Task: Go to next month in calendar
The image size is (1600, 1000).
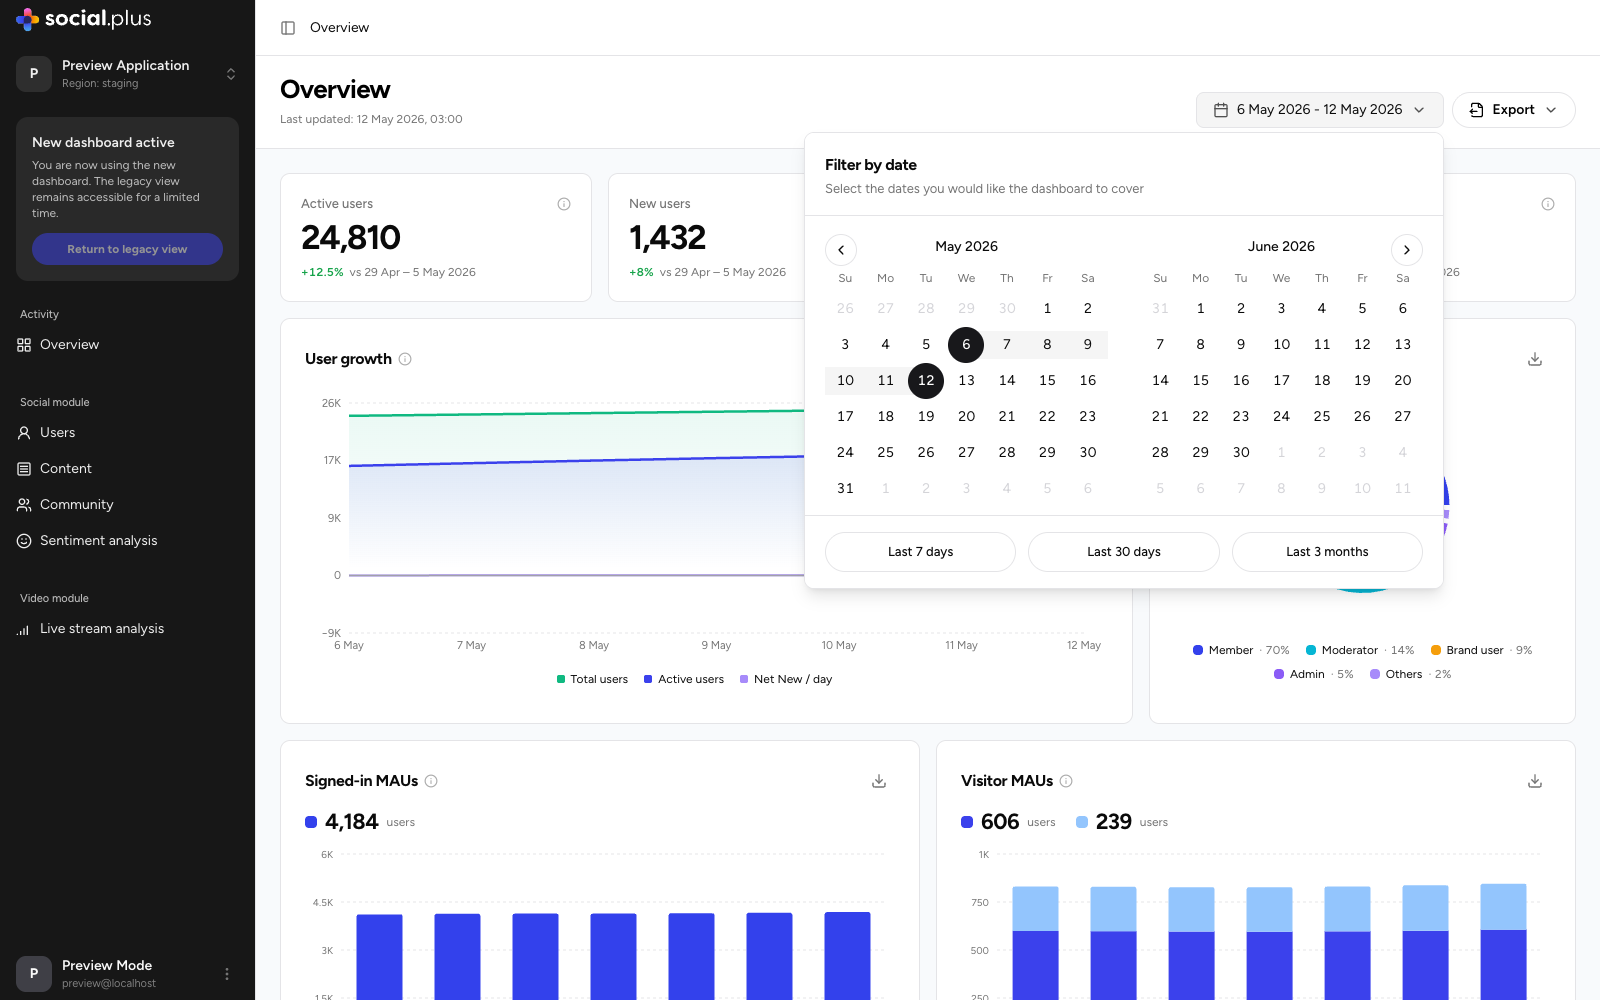Action: pyautogui.click(x=1407, y=250)
